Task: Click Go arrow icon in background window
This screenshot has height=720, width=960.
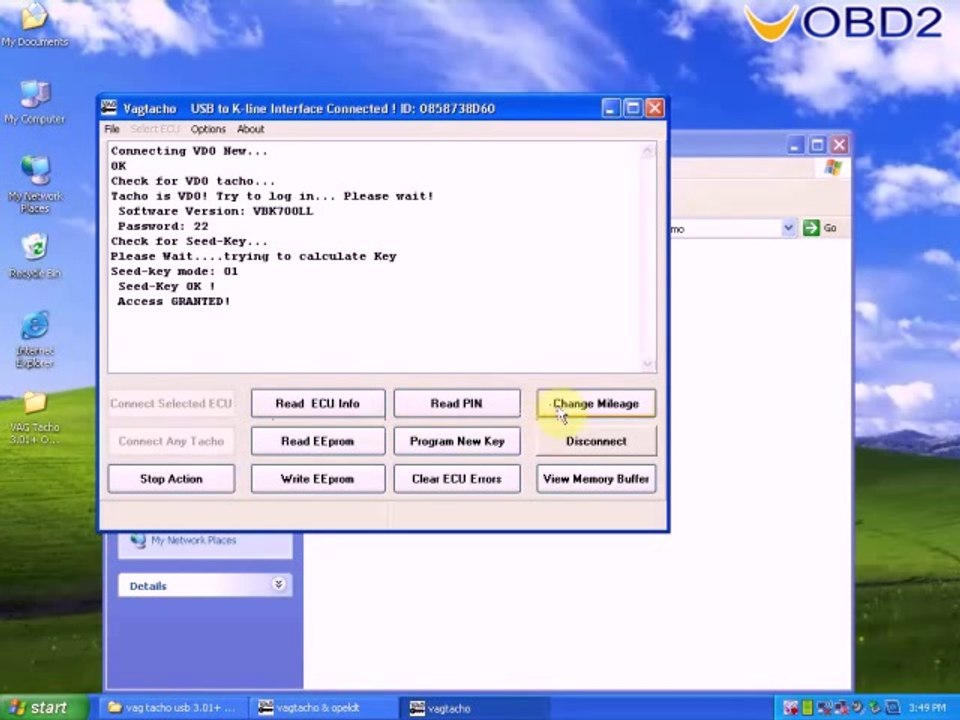Action: coord(811,228)
